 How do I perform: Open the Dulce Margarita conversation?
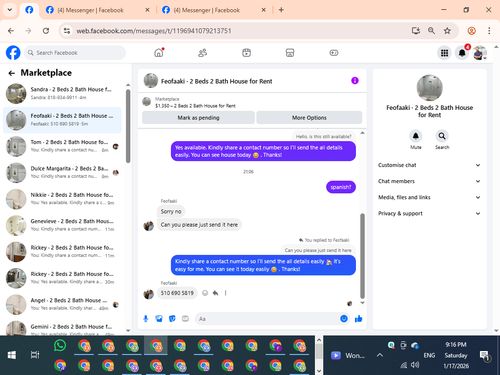[63, 172]
